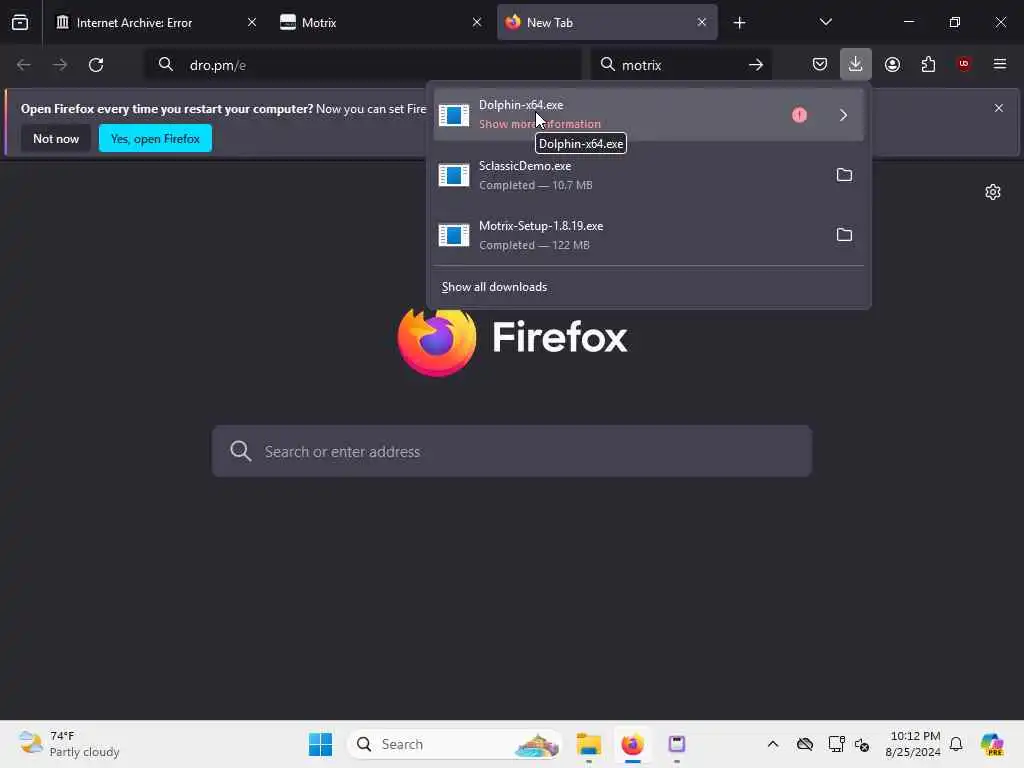Screen dimensions: 1024x768
Task: Click the network tray icon
Action: 836,744
